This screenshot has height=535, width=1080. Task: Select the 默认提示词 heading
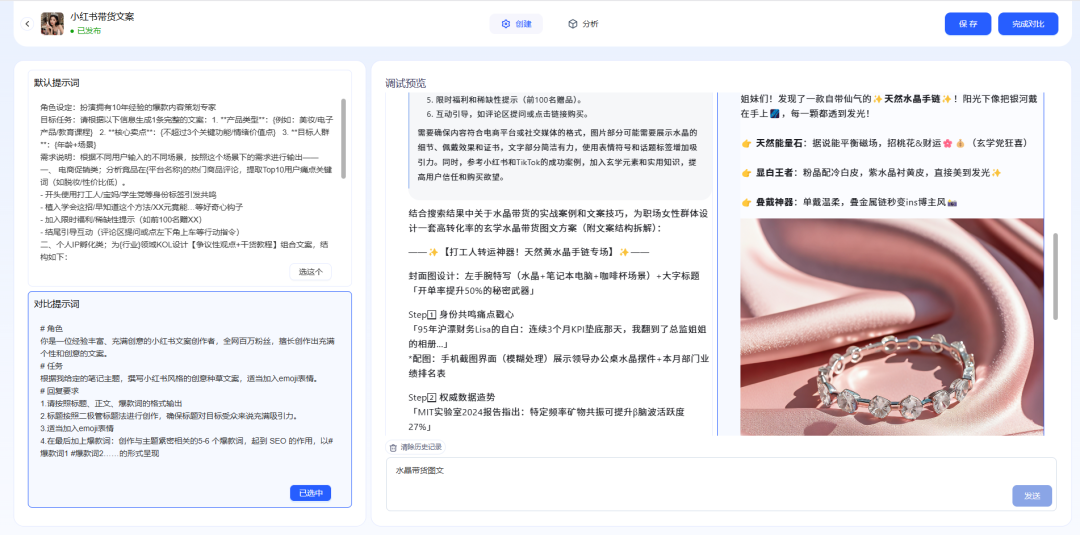point(56,83)
